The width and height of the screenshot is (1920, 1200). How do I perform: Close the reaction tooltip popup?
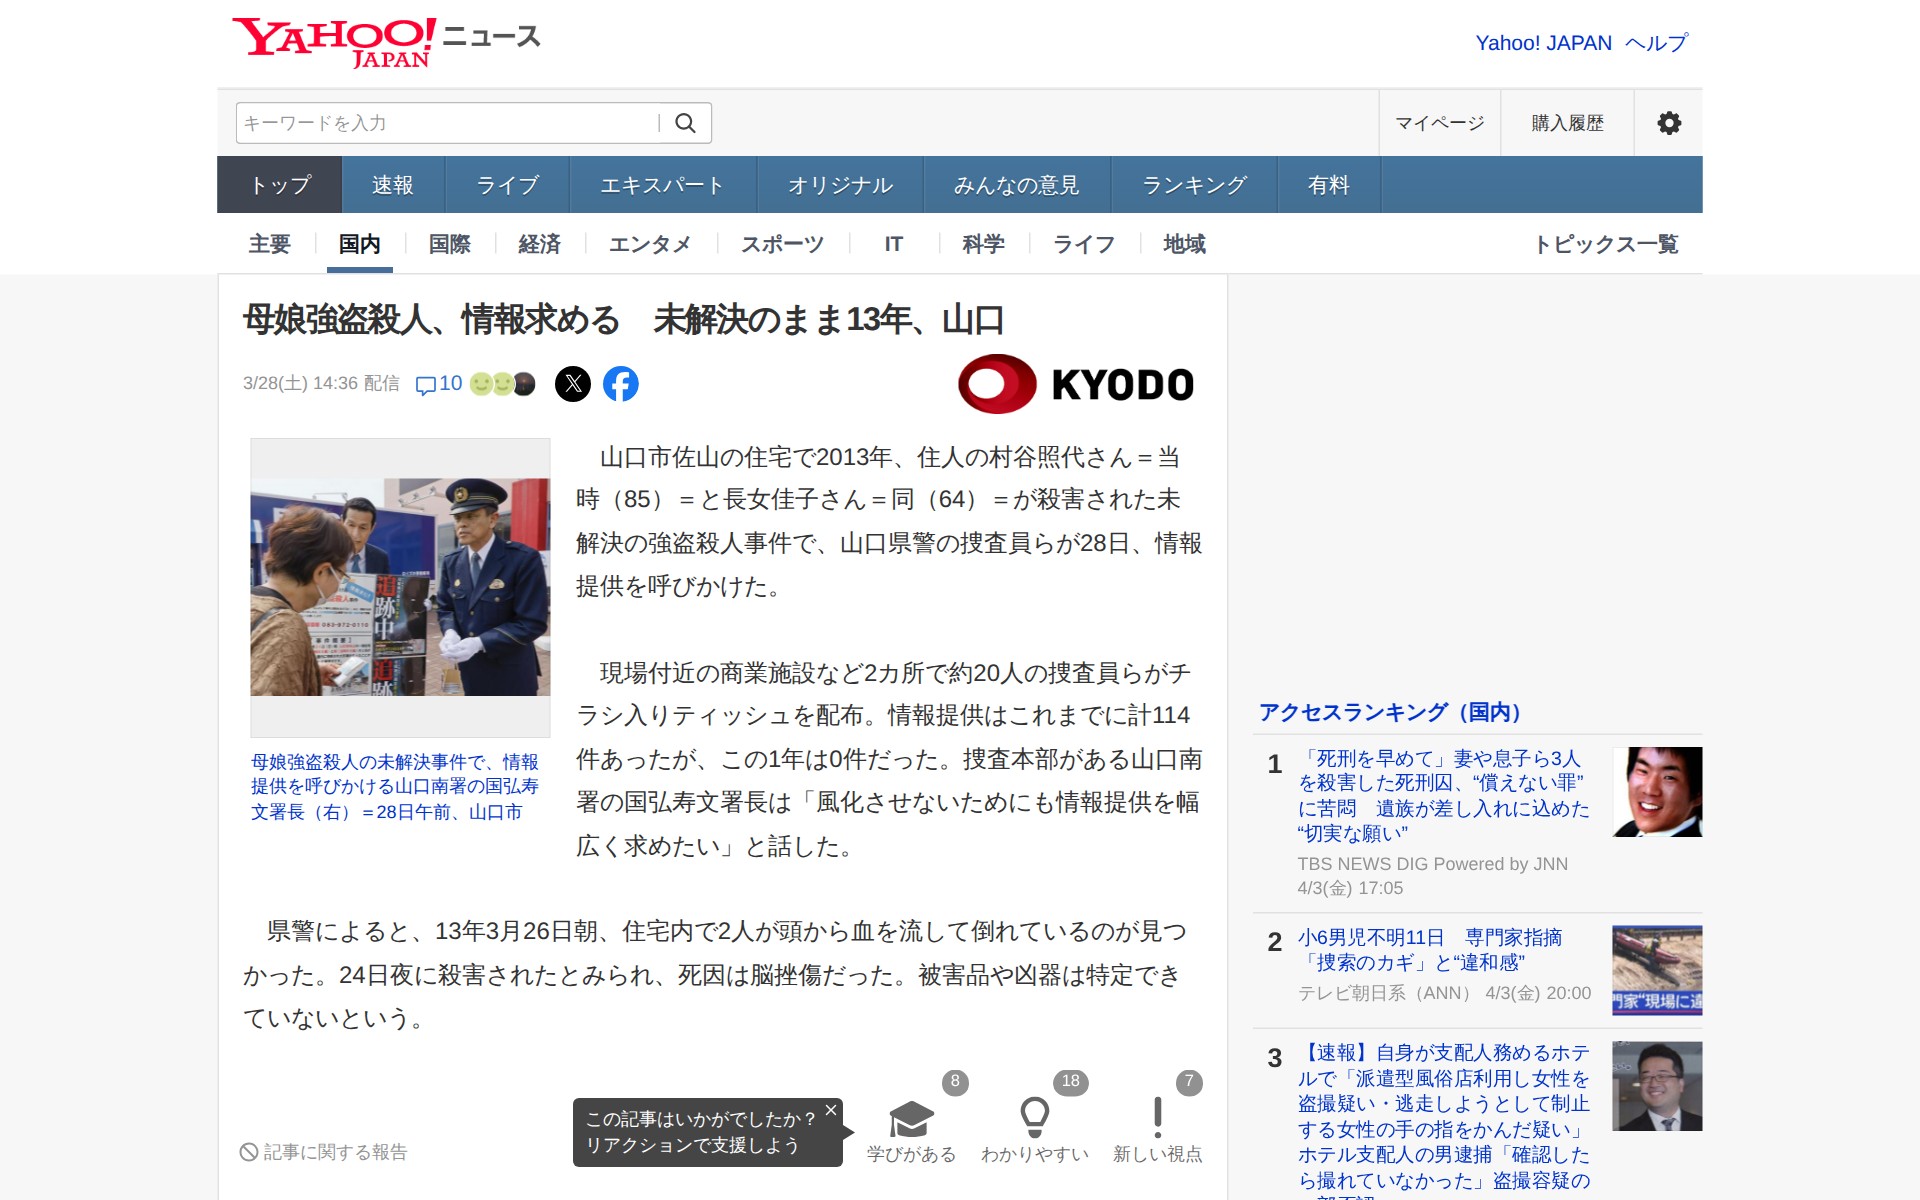pyautogui.click(x=830, y=1110)
